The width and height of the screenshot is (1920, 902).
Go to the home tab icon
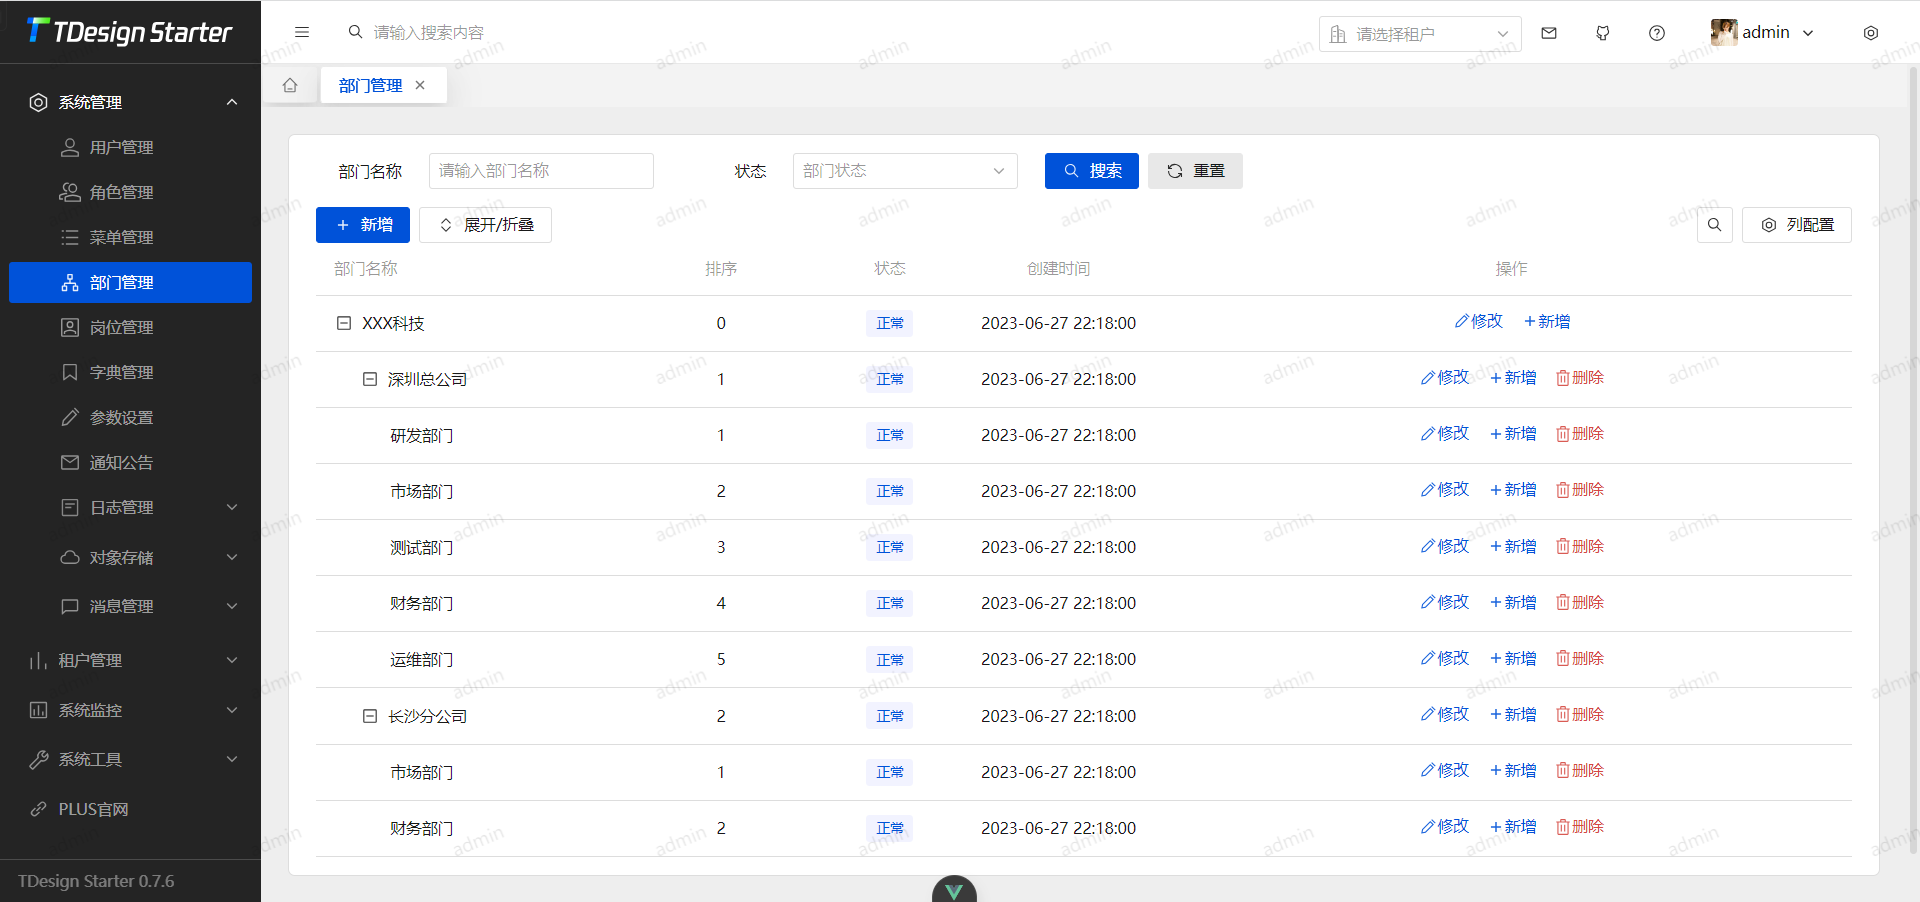click(290, 85)
